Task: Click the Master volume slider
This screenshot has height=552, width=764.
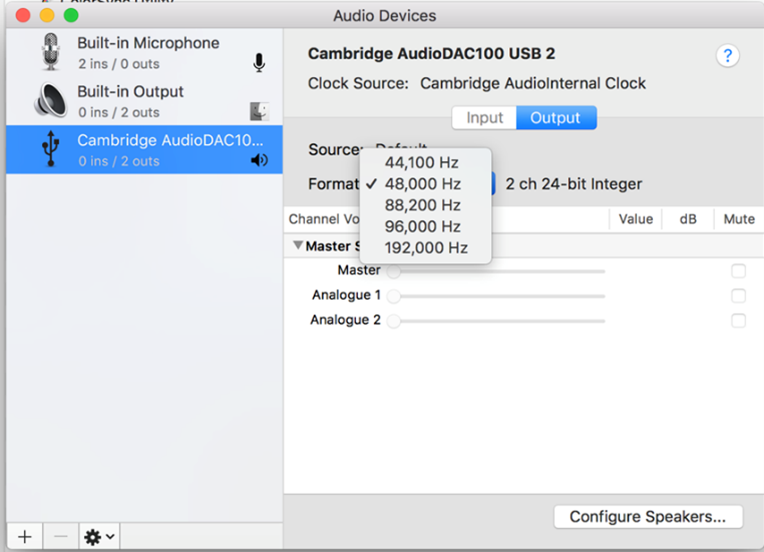Action: (496, 271)
